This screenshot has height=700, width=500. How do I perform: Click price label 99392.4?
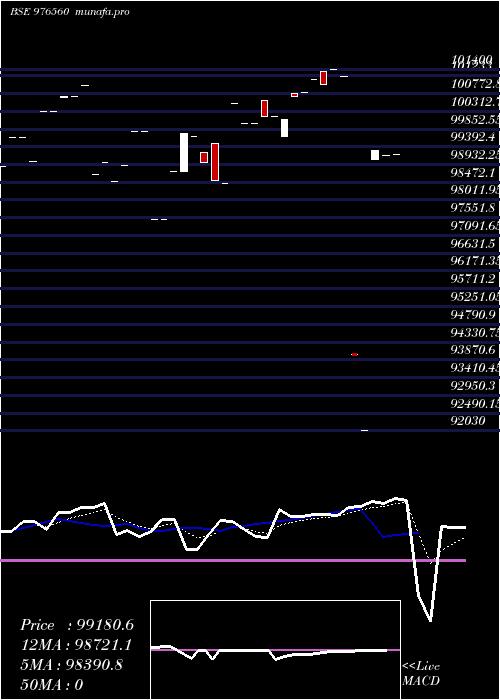(473, 137)
